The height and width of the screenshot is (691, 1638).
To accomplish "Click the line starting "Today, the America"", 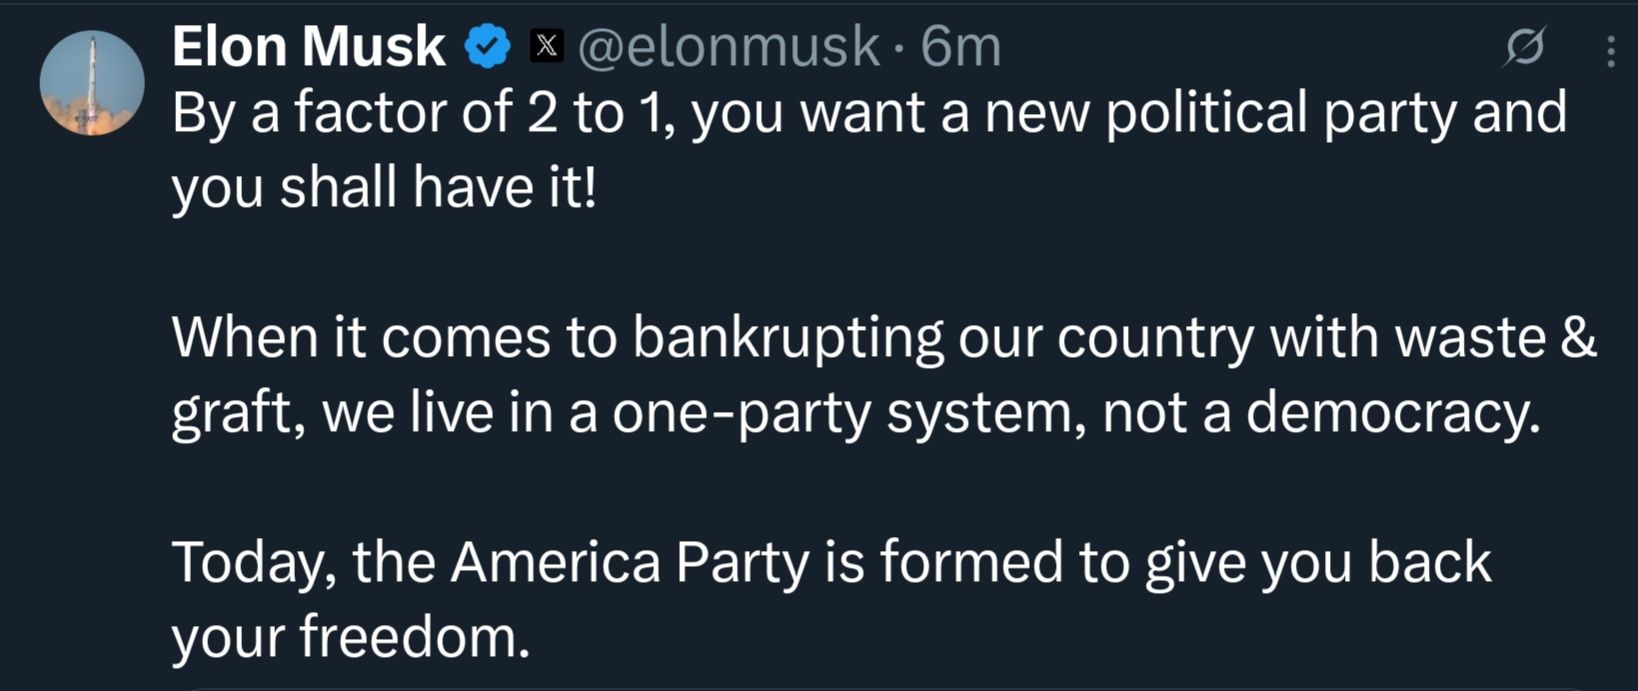I will click(x=831, y=562).
